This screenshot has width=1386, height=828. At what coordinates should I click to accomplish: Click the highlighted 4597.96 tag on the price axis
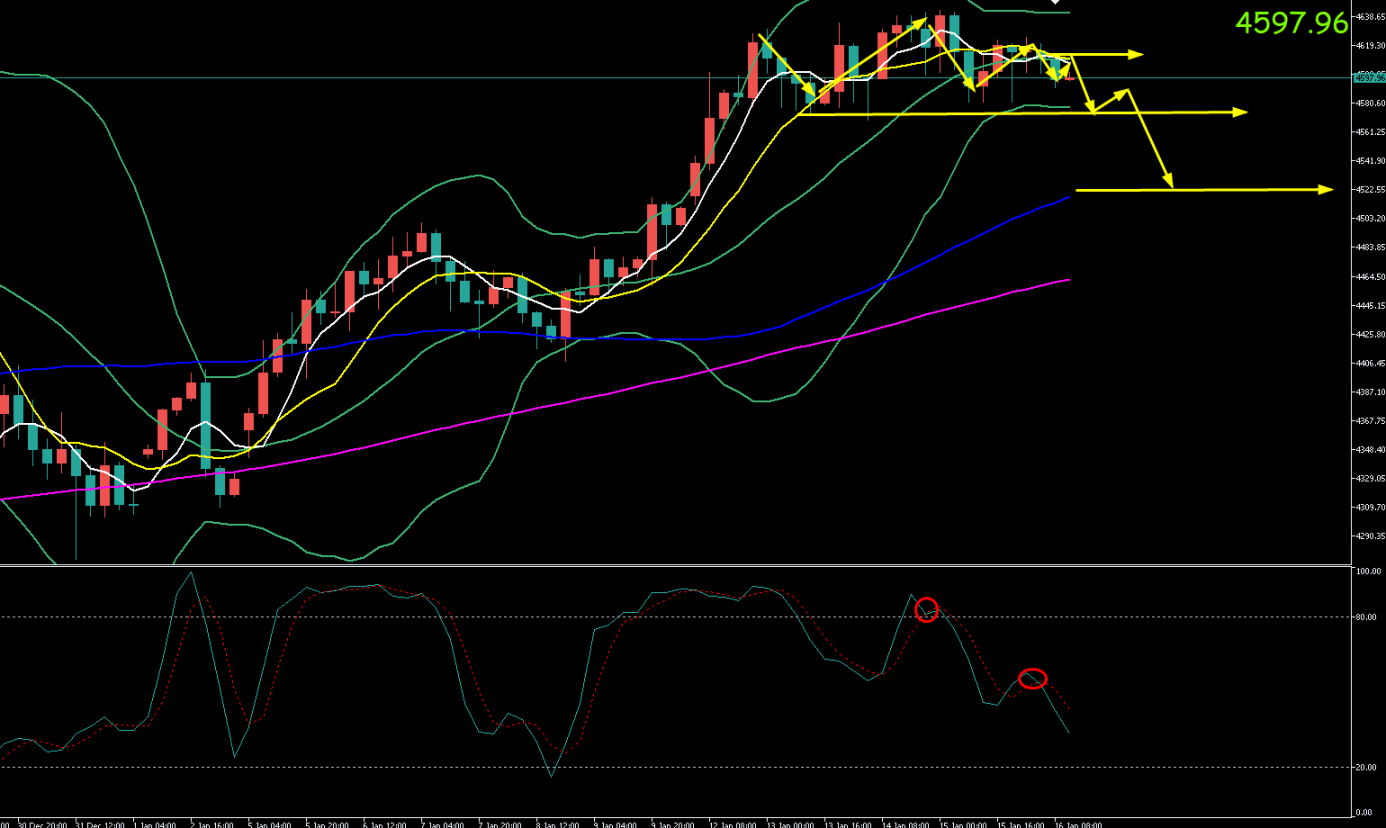coord(1367,77)
